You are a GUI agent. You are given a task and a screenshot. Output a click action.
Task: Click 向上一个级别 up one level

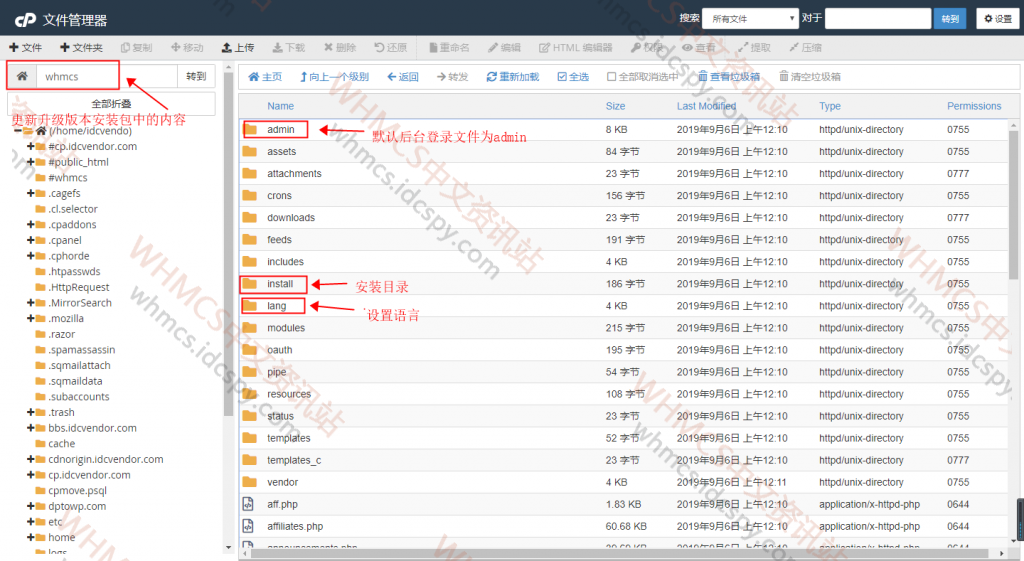(x=334, y=76)
